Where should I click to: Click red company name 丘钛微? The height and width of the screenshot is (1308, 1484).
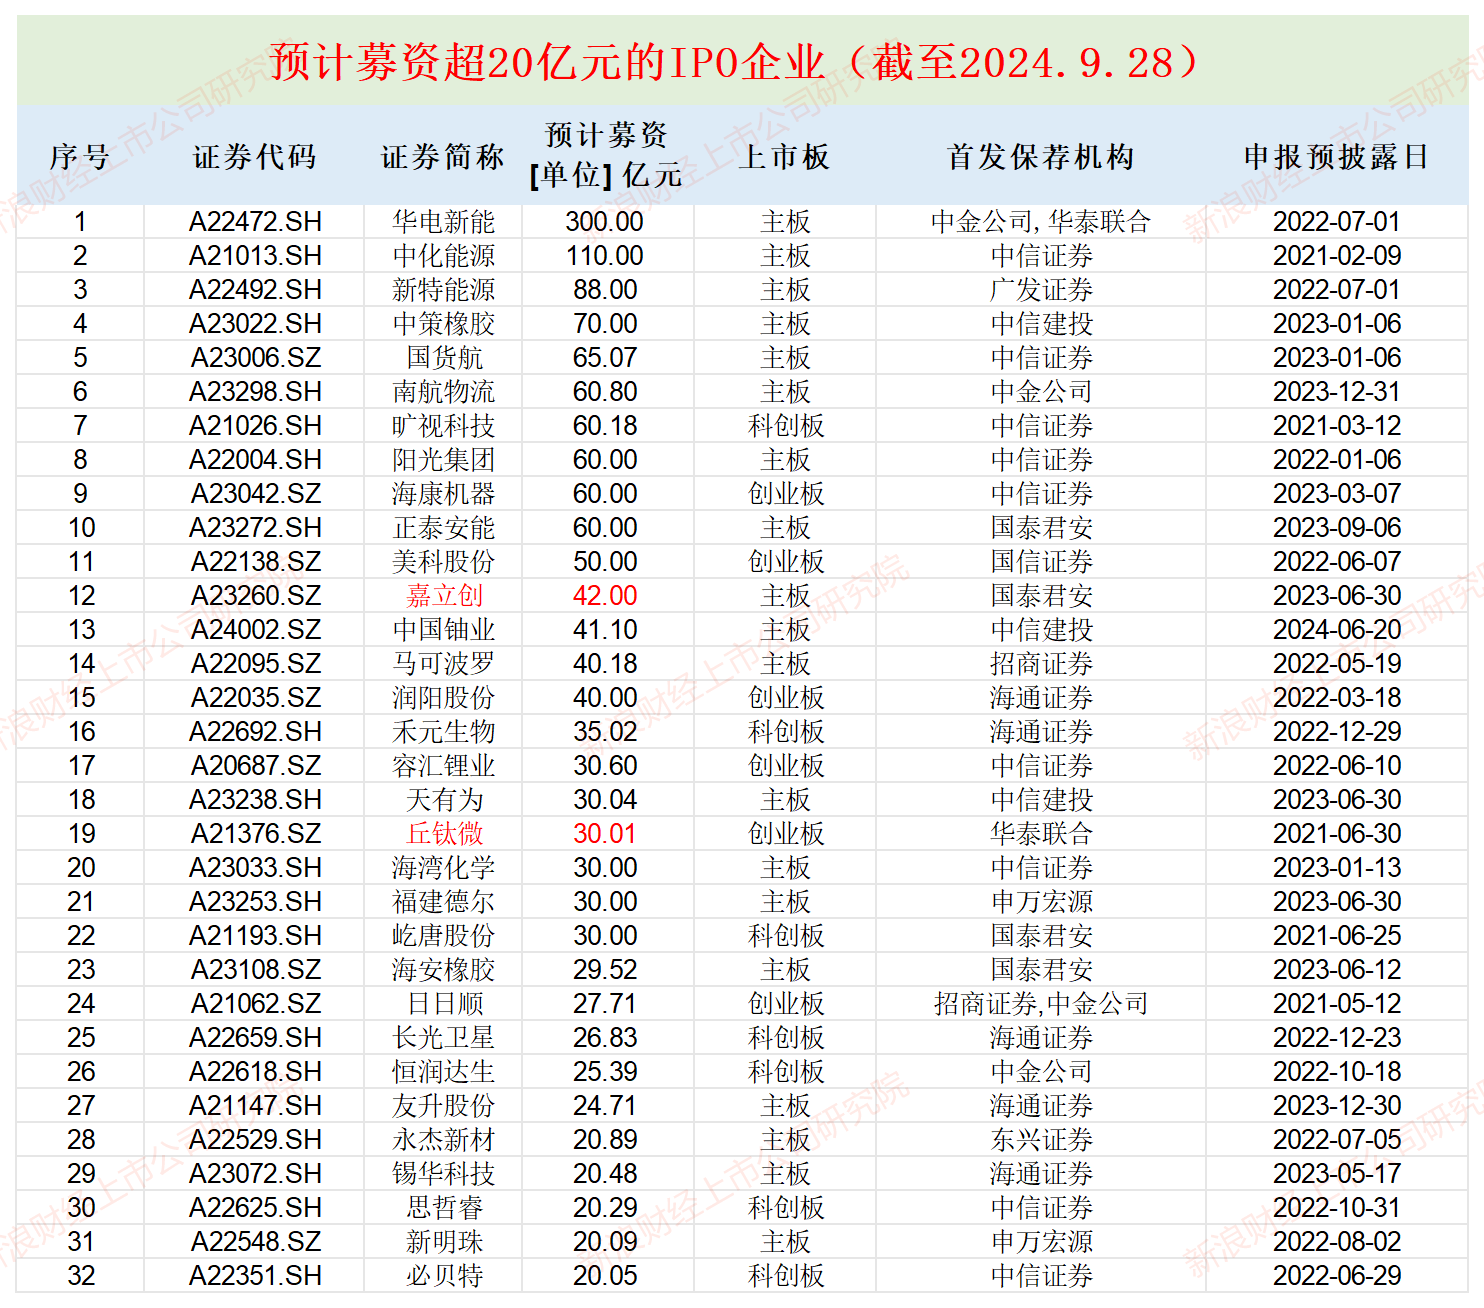[x=443, y=834]
